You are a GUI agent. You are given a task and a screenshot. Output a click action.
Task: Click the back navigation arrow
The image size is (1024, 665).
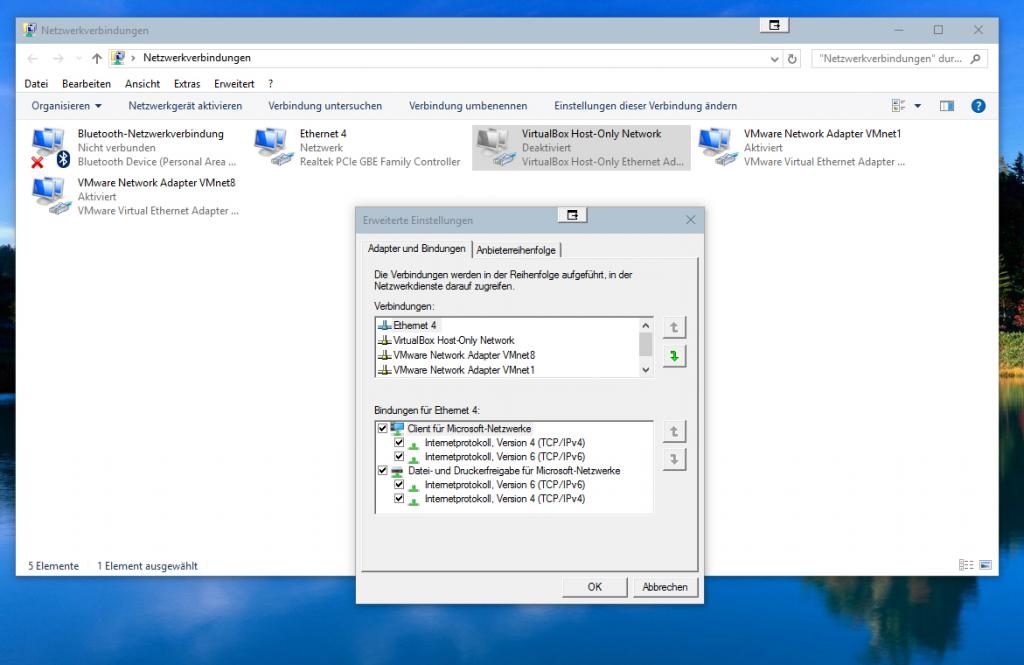33,59
